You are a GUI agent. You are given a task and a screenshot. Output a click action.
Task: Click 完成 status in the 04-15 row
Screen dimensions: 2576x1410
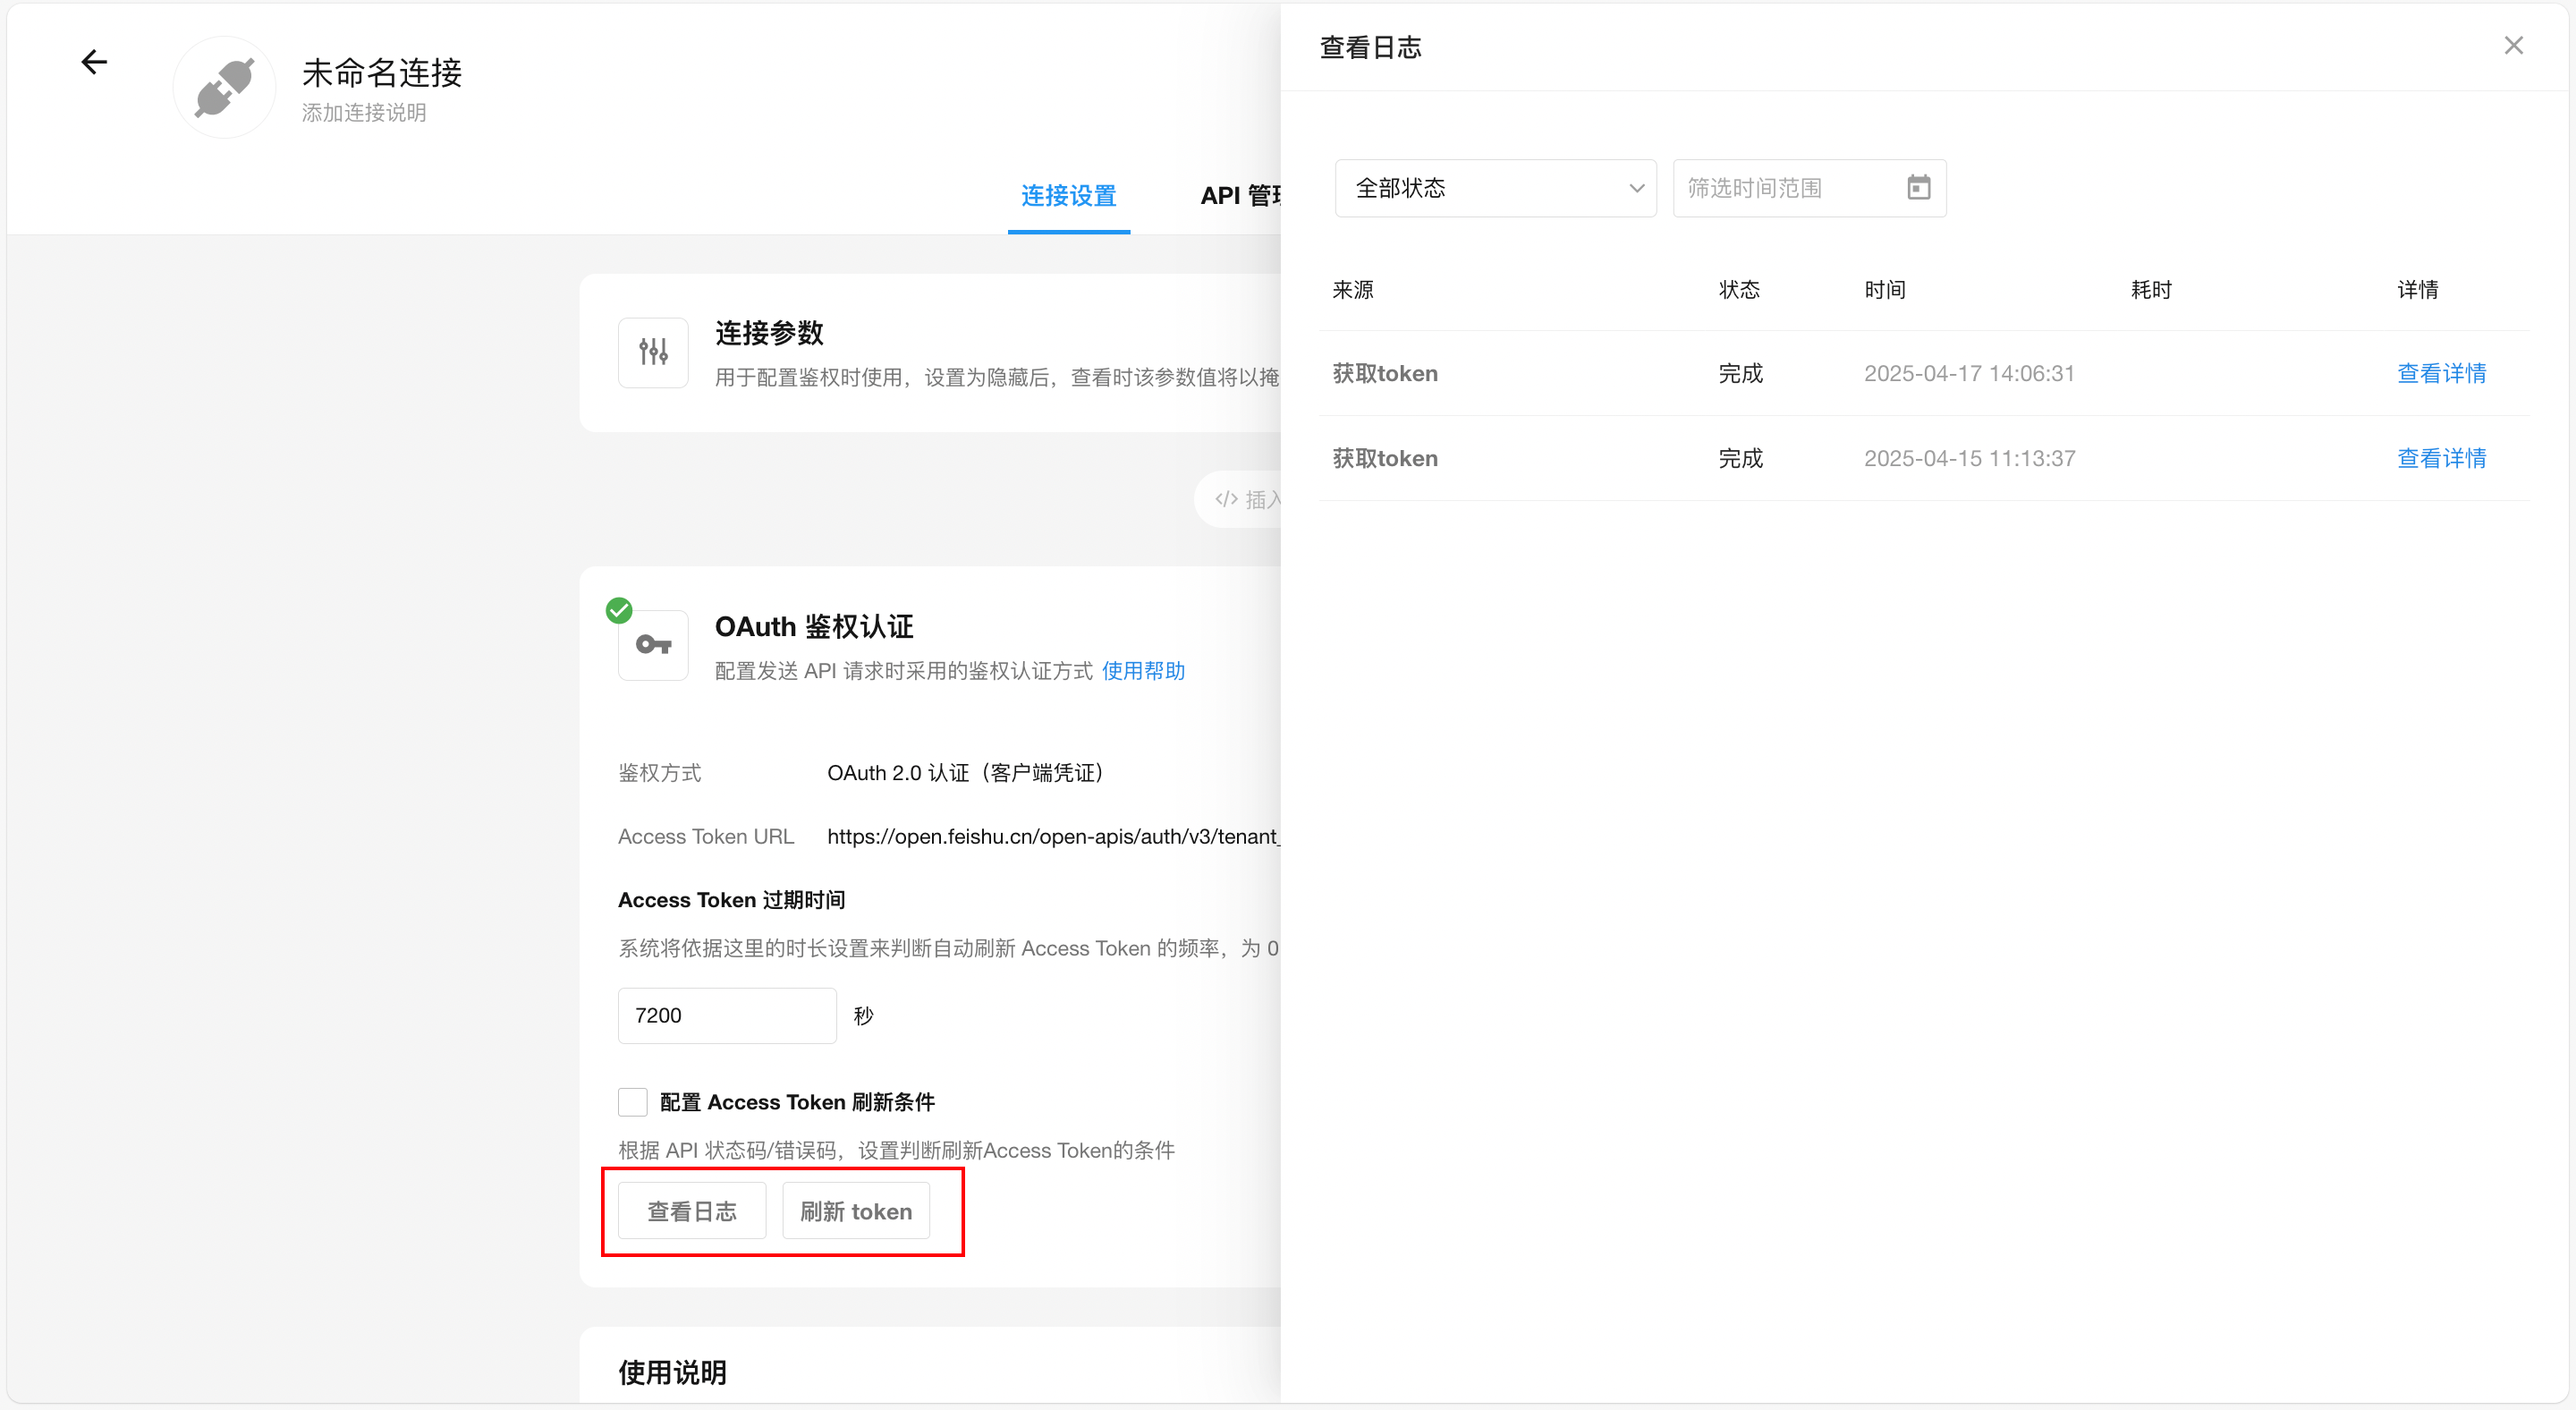tap(1740, 459)
